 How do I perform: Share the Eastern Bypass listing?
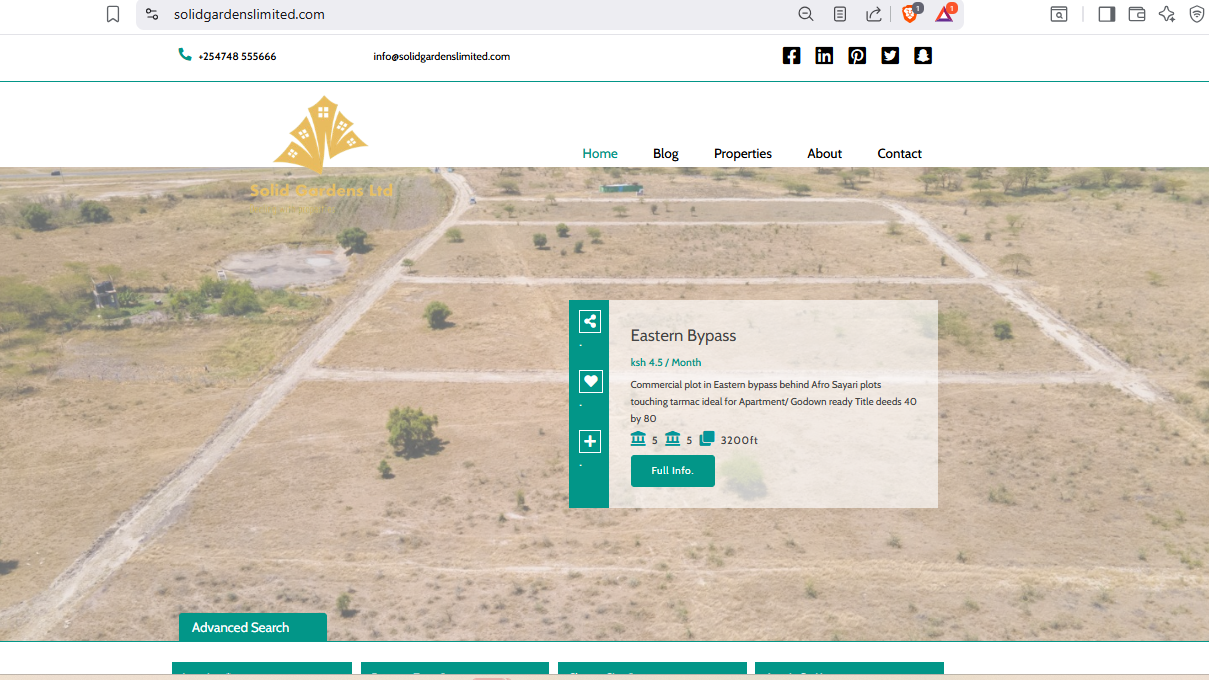590,321
